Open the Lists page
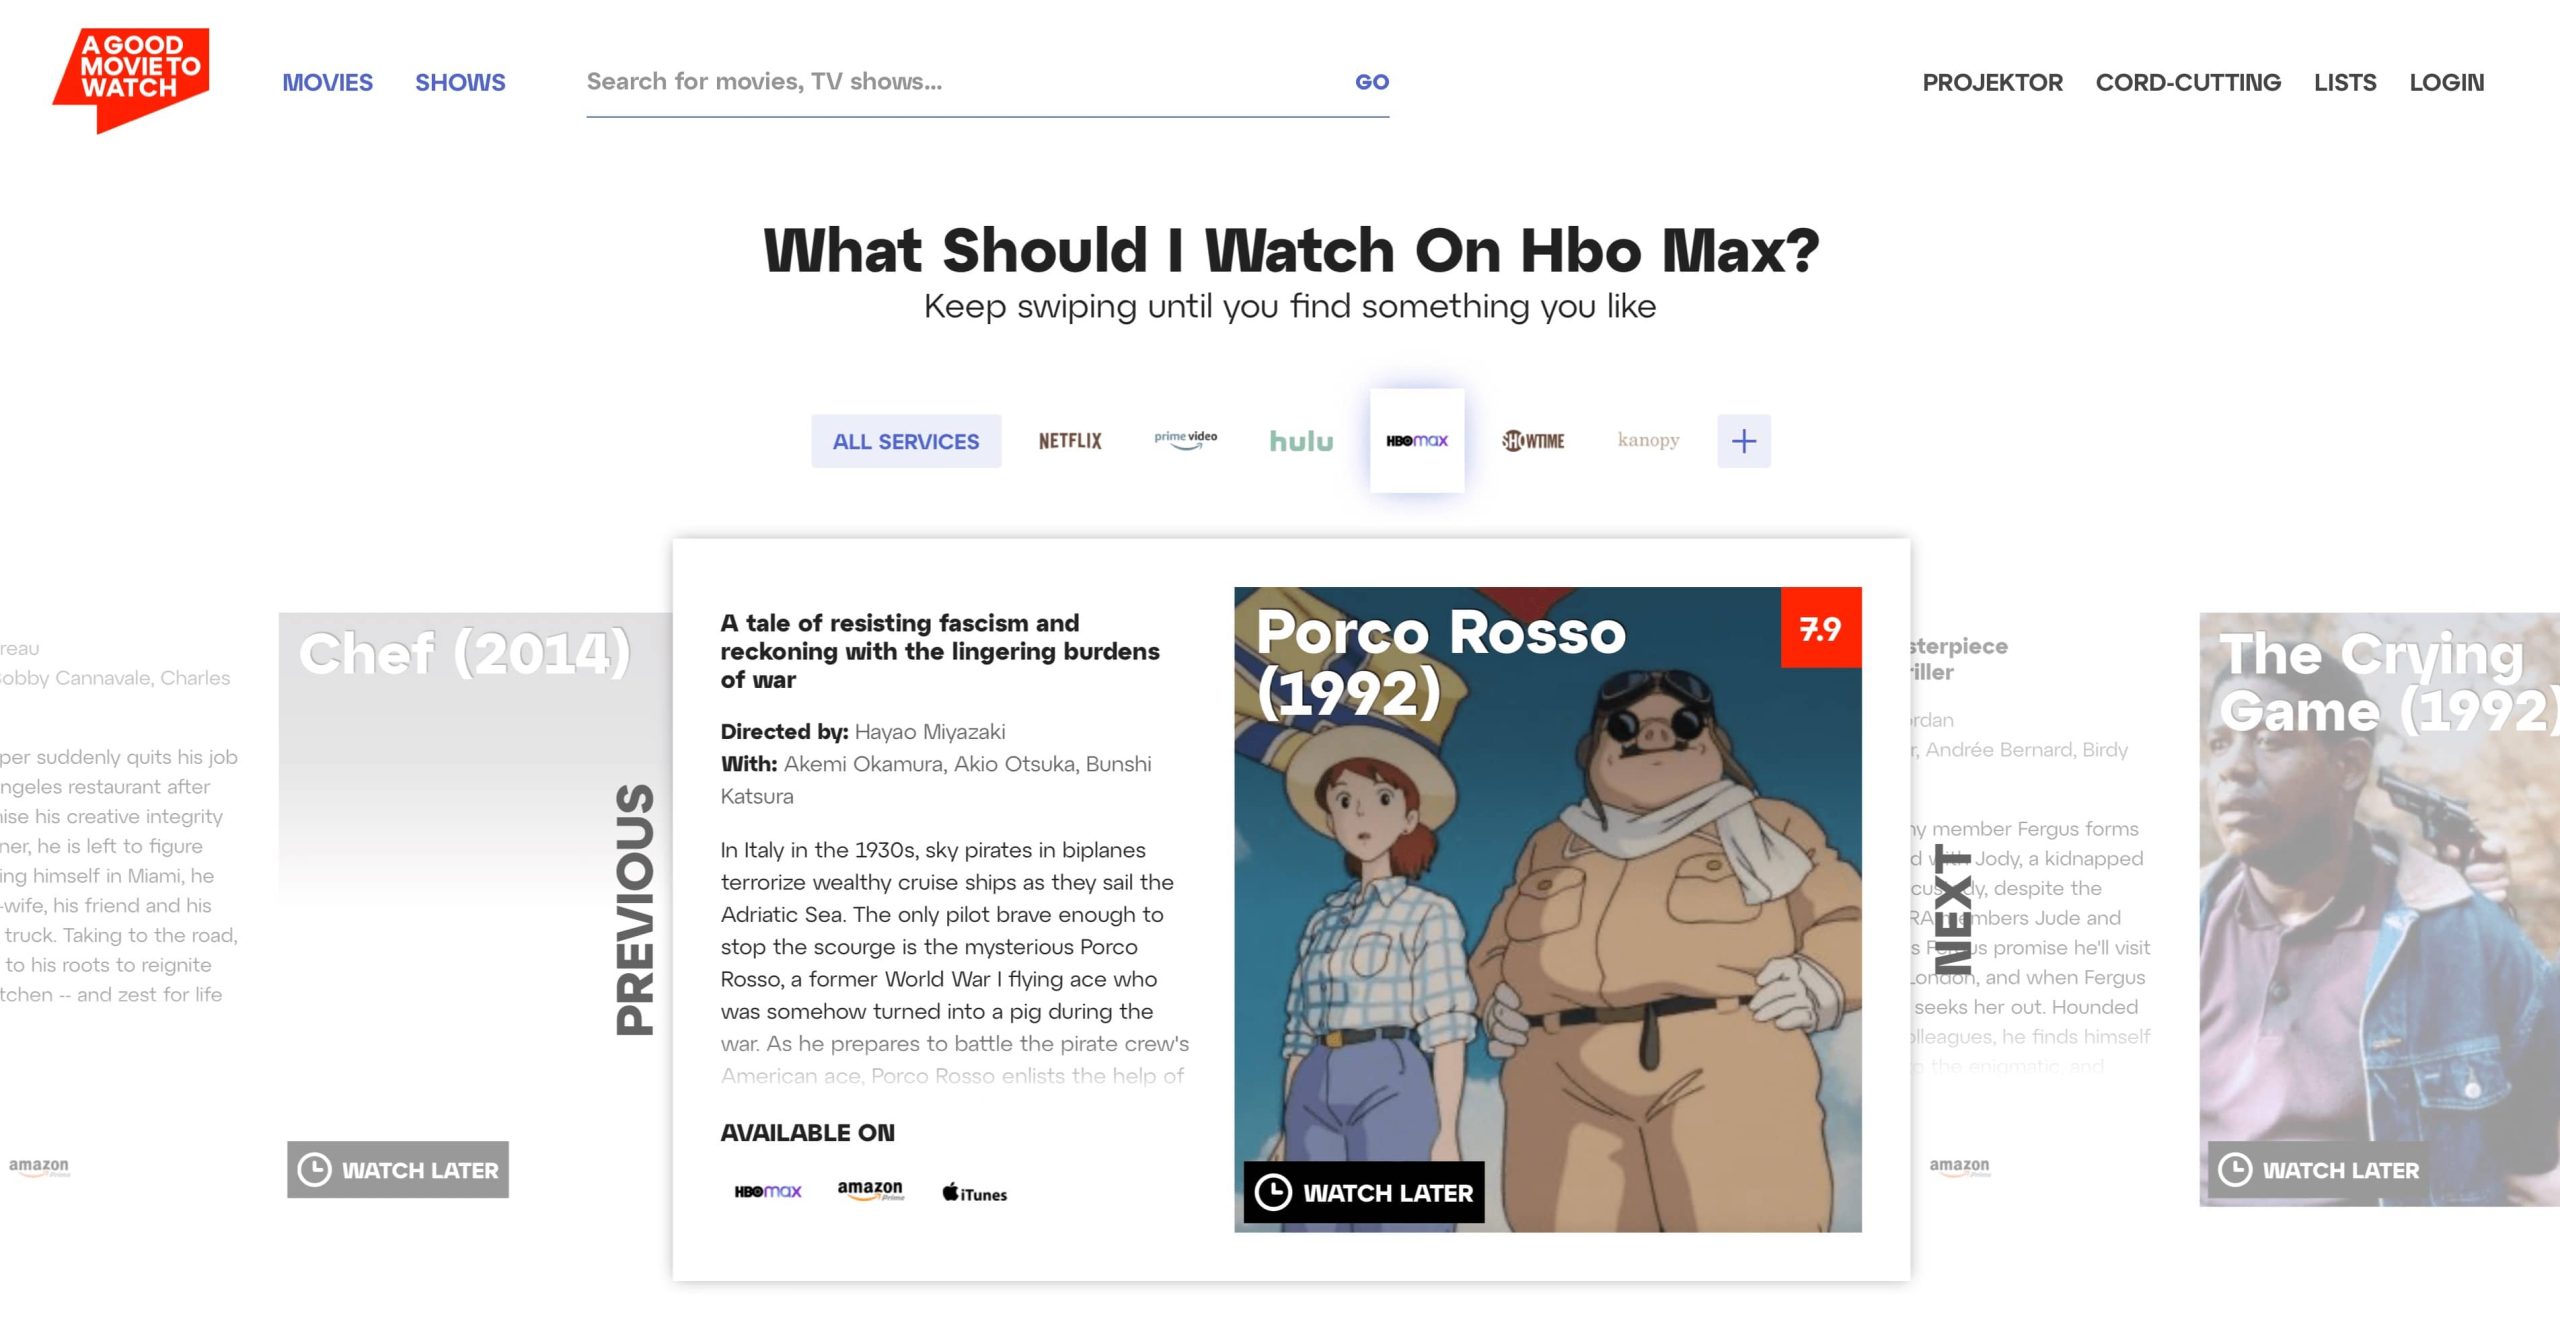This screenshot has height=1318, width=2560. point(2344,82)
